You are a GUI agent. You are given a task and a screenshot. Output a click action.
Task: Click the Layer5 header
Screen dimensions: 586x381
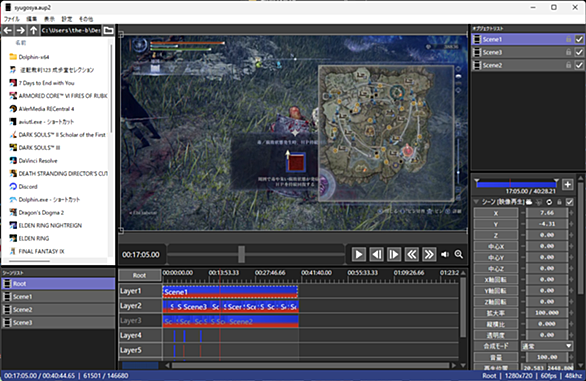coord(140,350)
